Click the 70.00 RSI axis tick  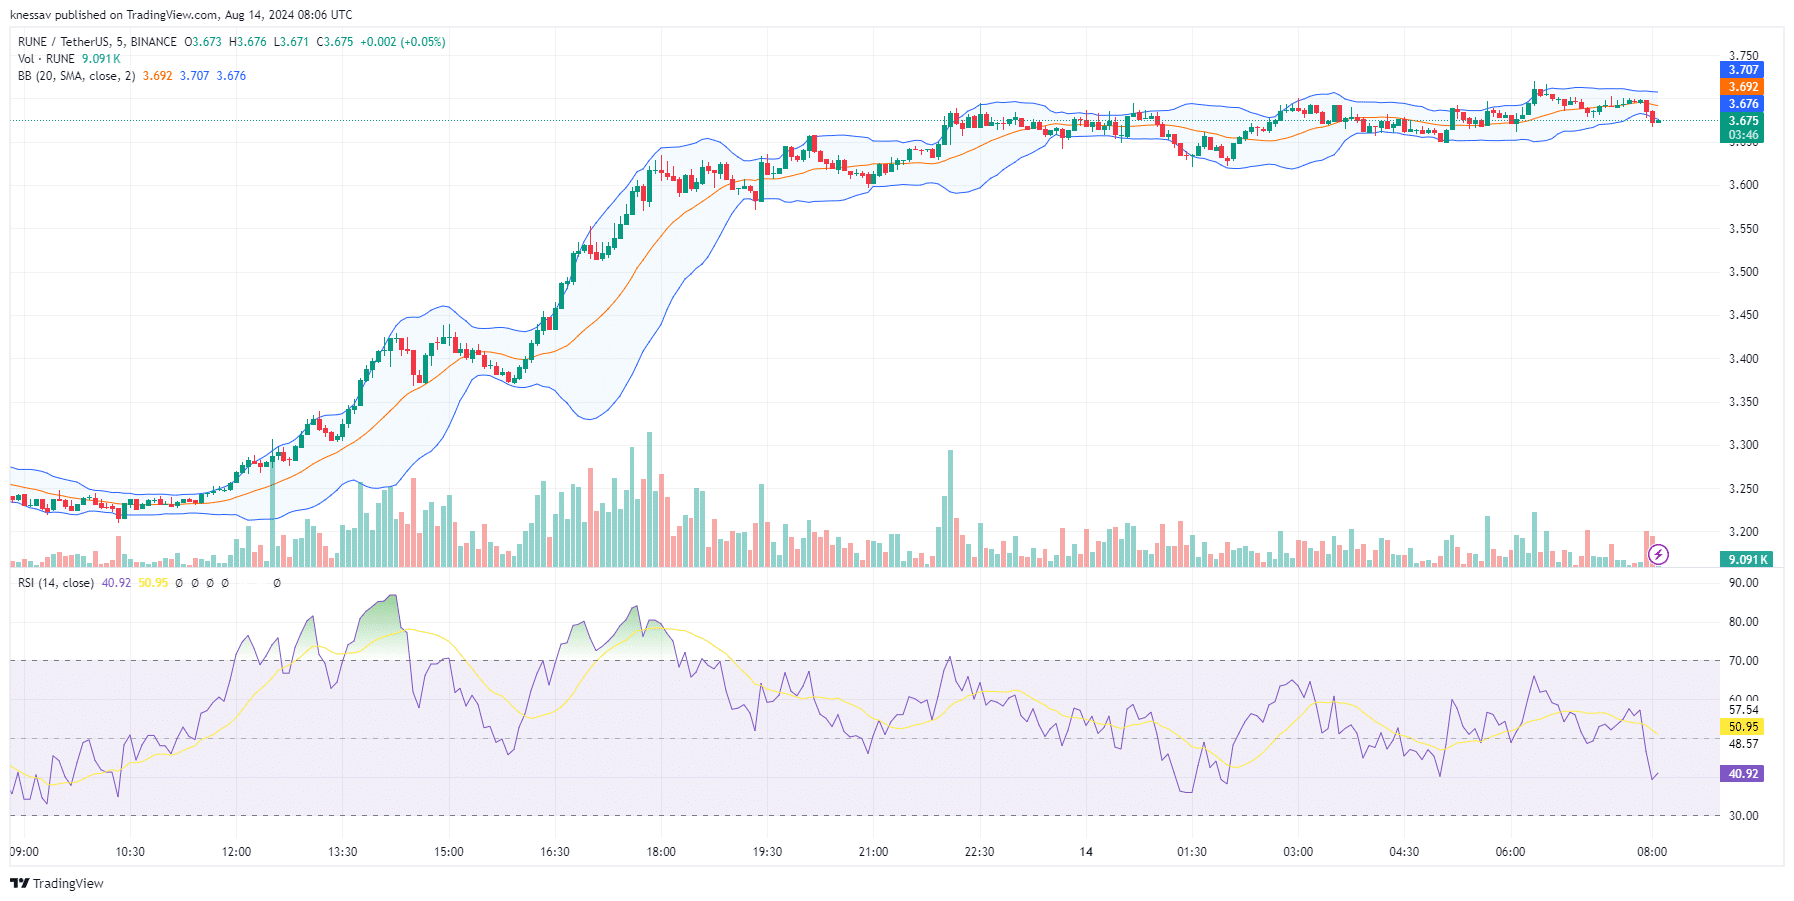click(1743, 661)
